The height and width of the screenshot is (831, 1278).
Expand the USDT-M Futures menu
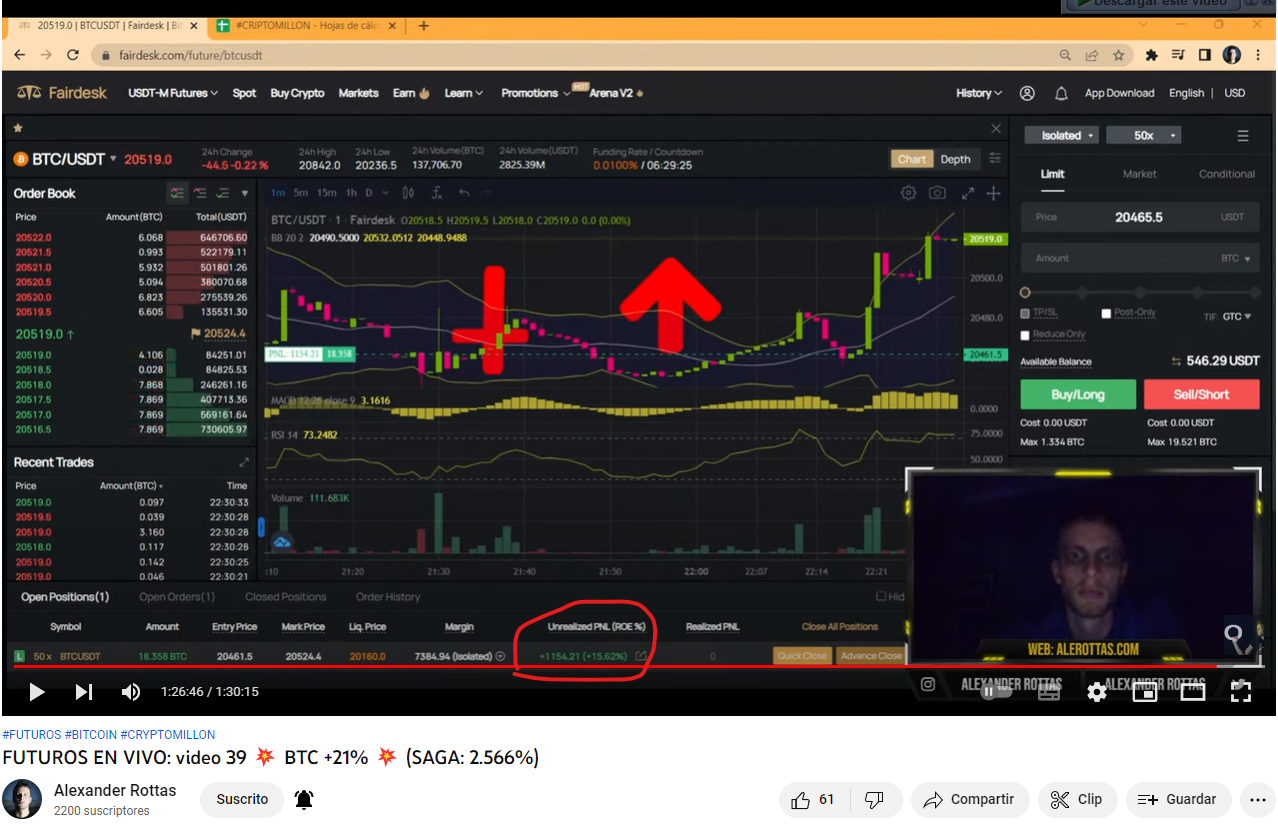click(x=173, y=93)
